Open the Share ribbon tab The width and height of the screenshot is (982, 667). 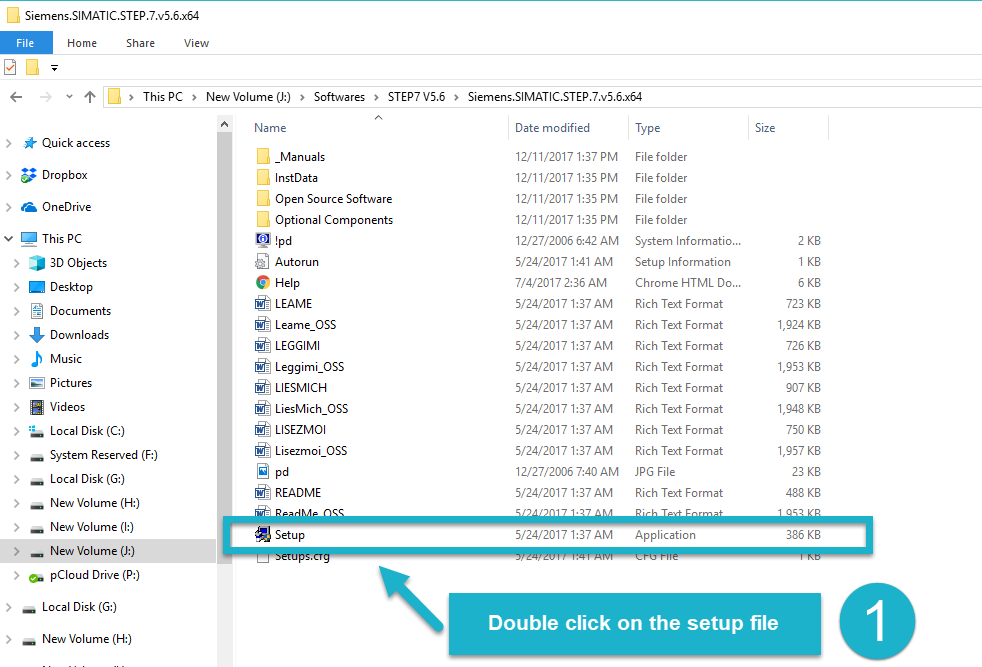(140, 43)
